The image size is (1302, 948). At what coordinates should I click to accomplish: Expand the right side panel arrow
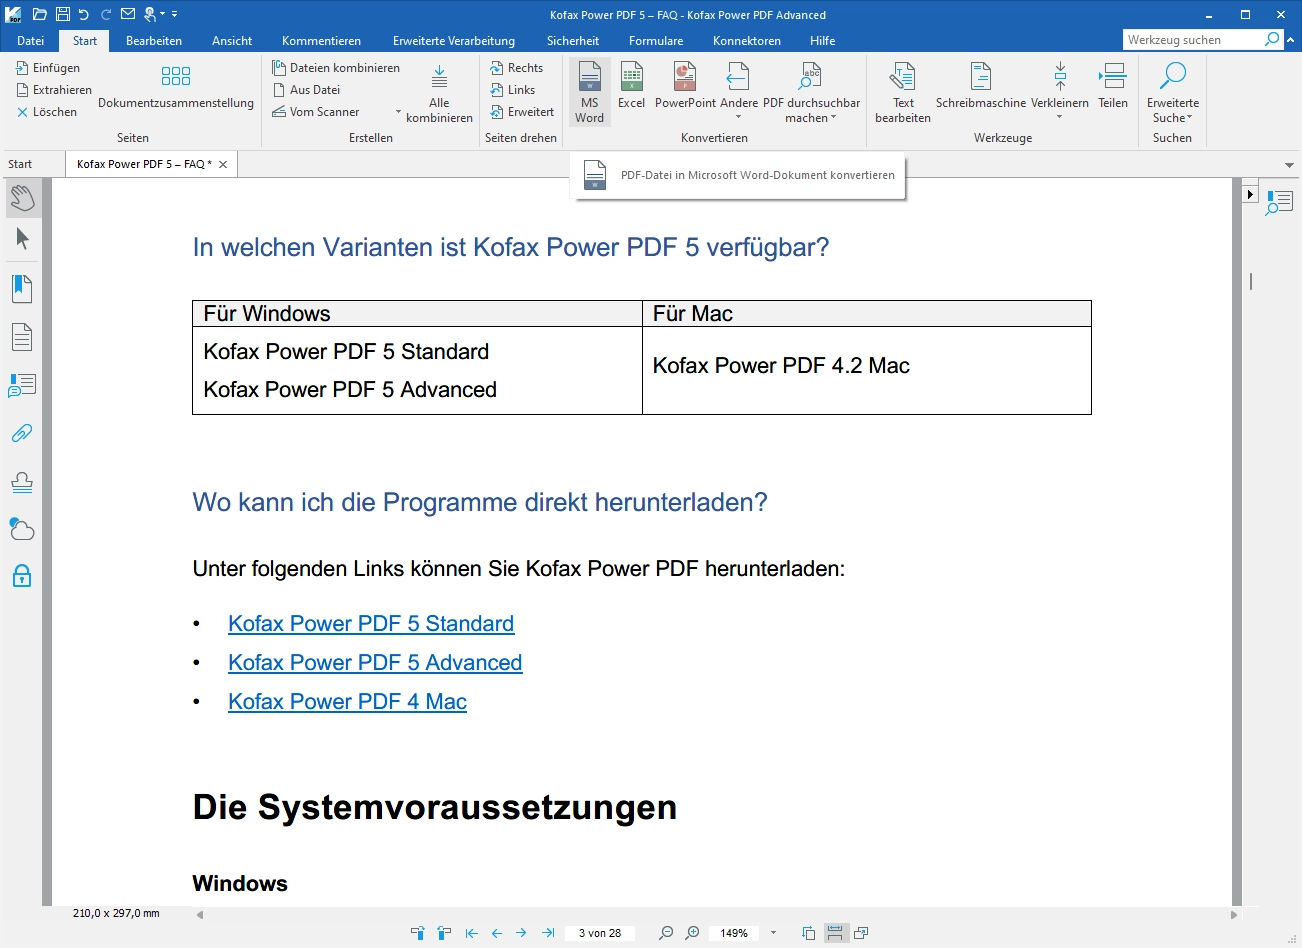pos(1250,194)
